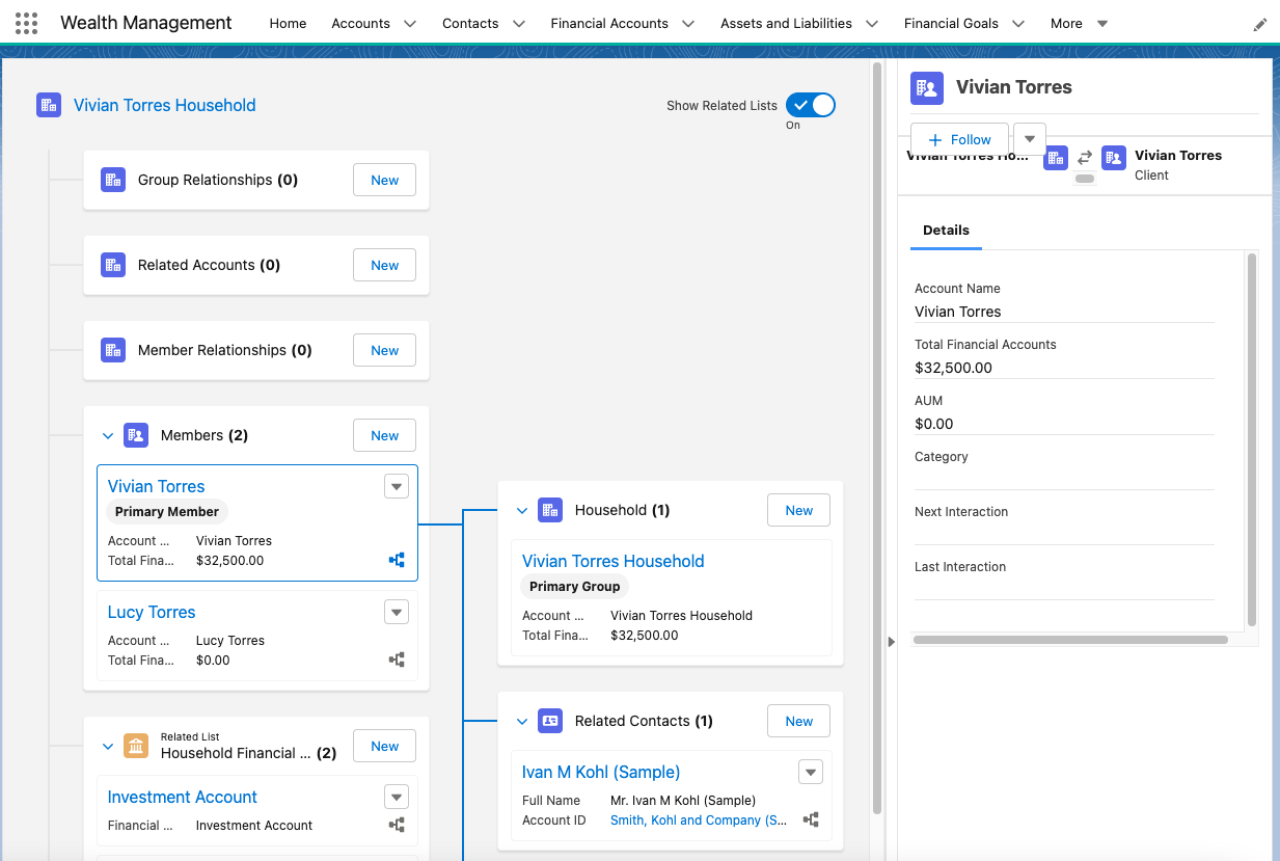Open the Contacts tab

[470, 24]
